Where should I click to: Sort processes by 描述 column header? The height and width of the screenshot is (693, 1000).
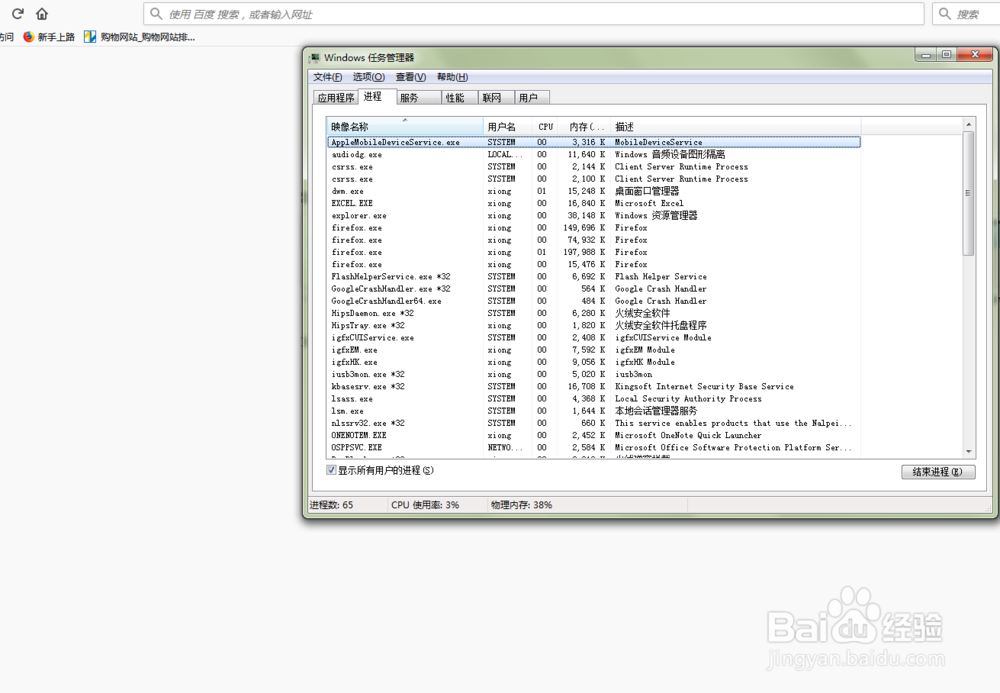(x=736, y=126)
